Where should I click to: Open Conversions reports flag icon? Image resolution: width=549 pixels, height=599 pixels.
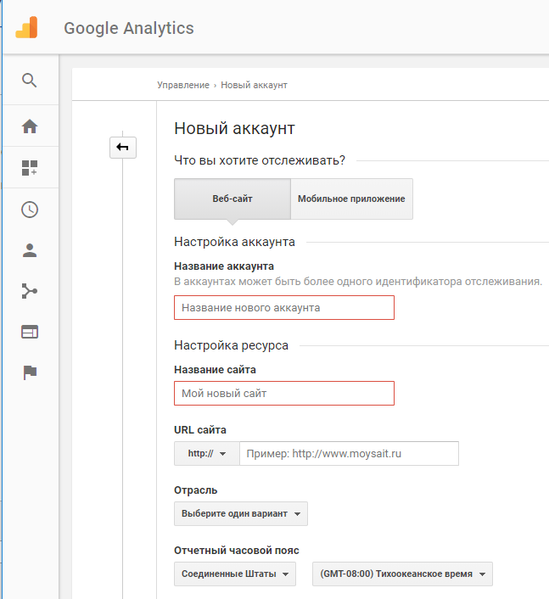[30, 372]
